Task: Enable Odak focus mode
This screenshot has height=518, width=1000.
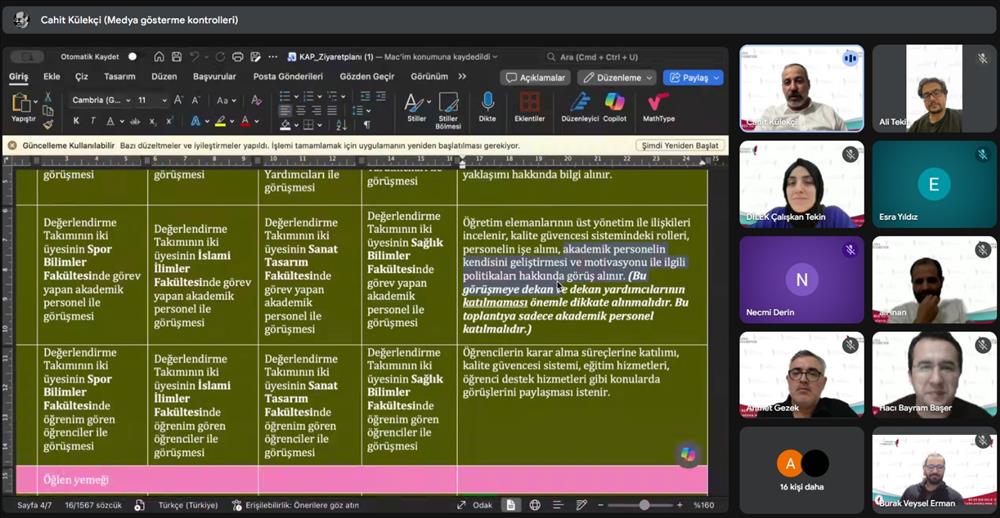Action: (x=474, y=505)
